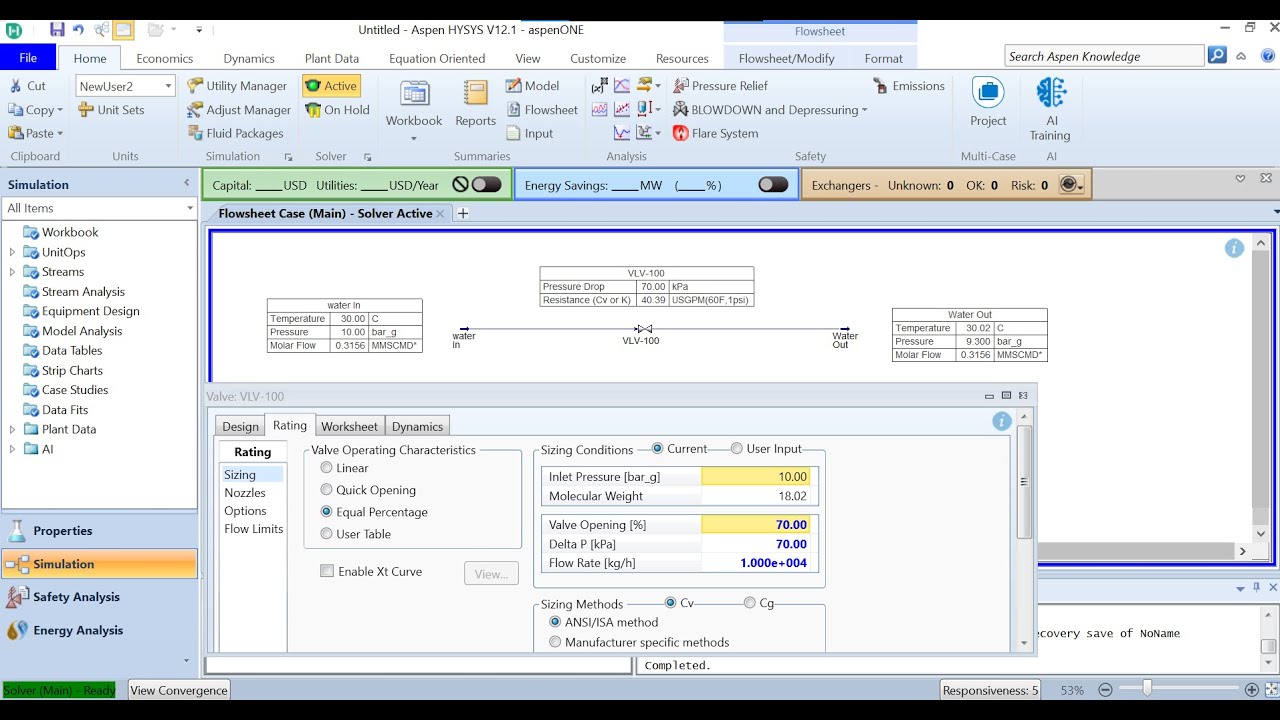
Task: Open the All Items filter dropdown
Action: pos(190,208)
